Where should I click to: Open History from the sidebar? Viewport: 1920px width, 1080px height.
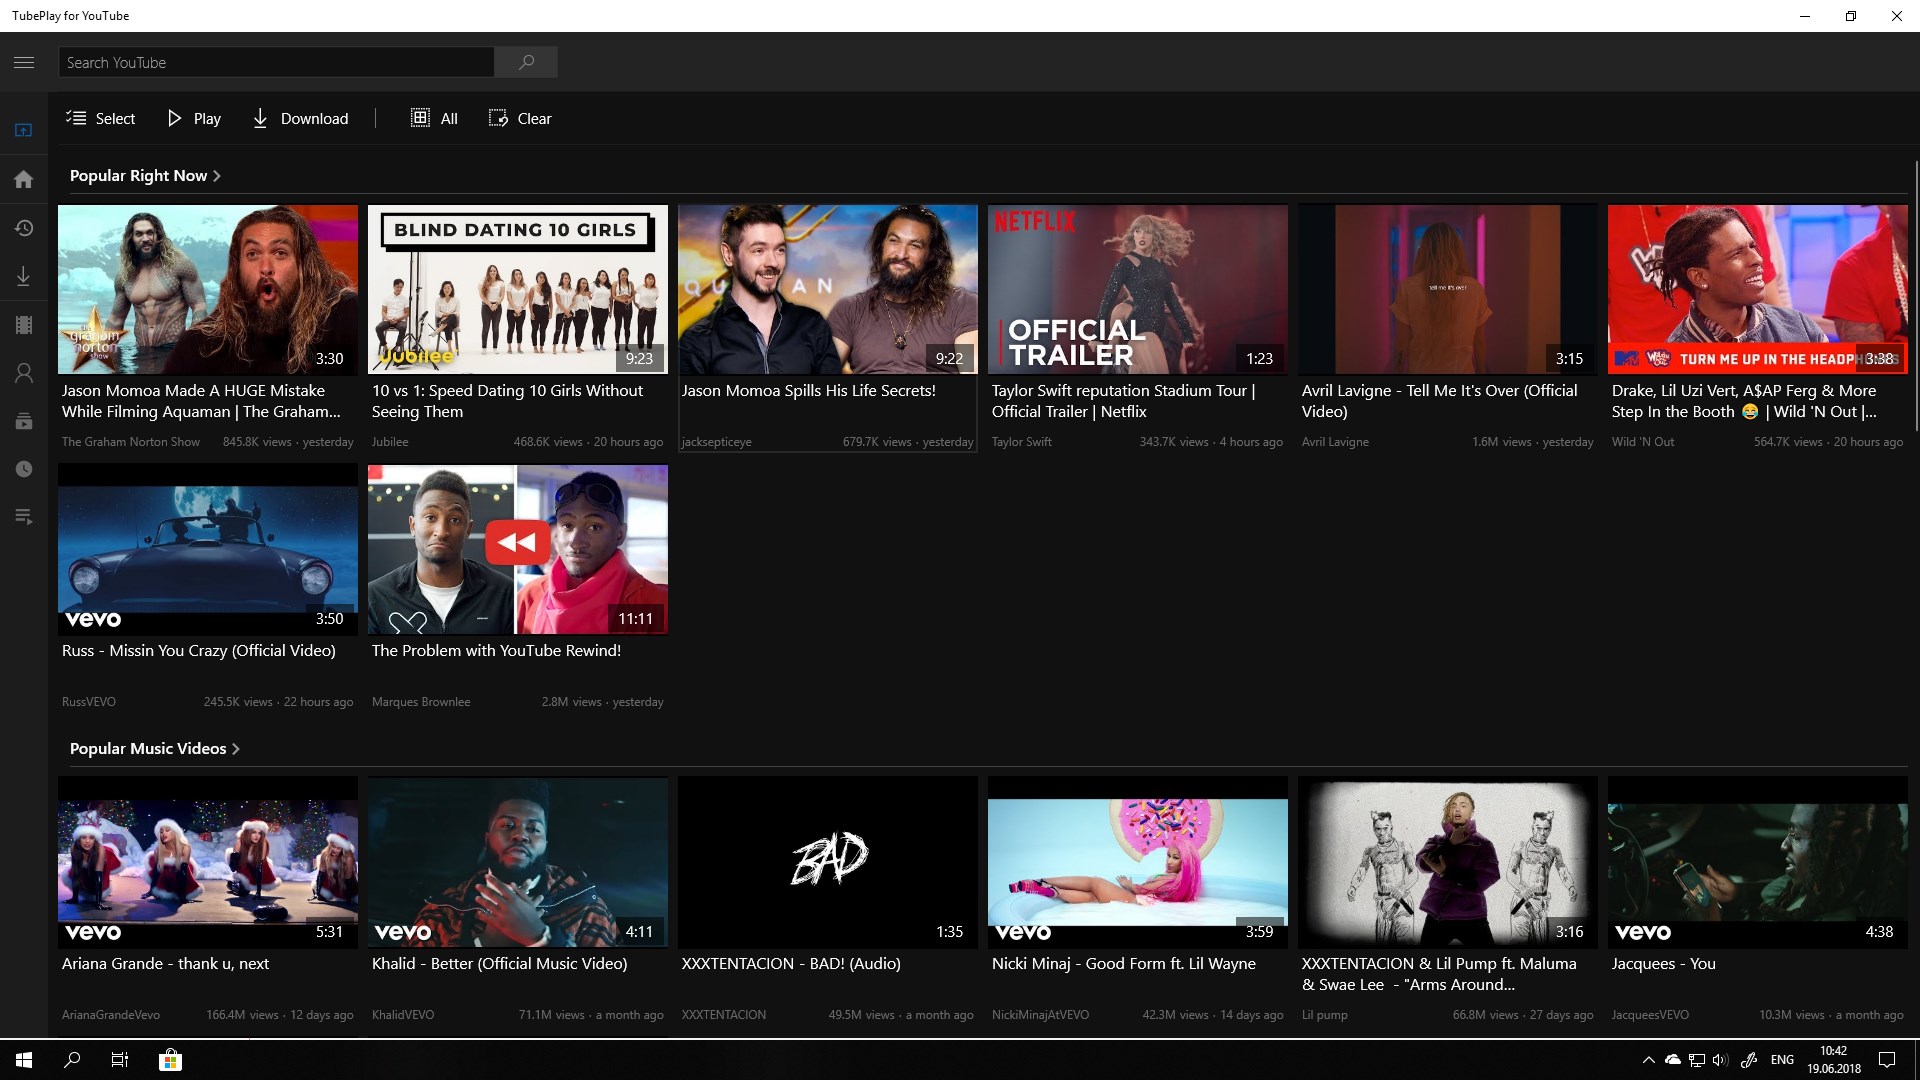coord(24,228)
